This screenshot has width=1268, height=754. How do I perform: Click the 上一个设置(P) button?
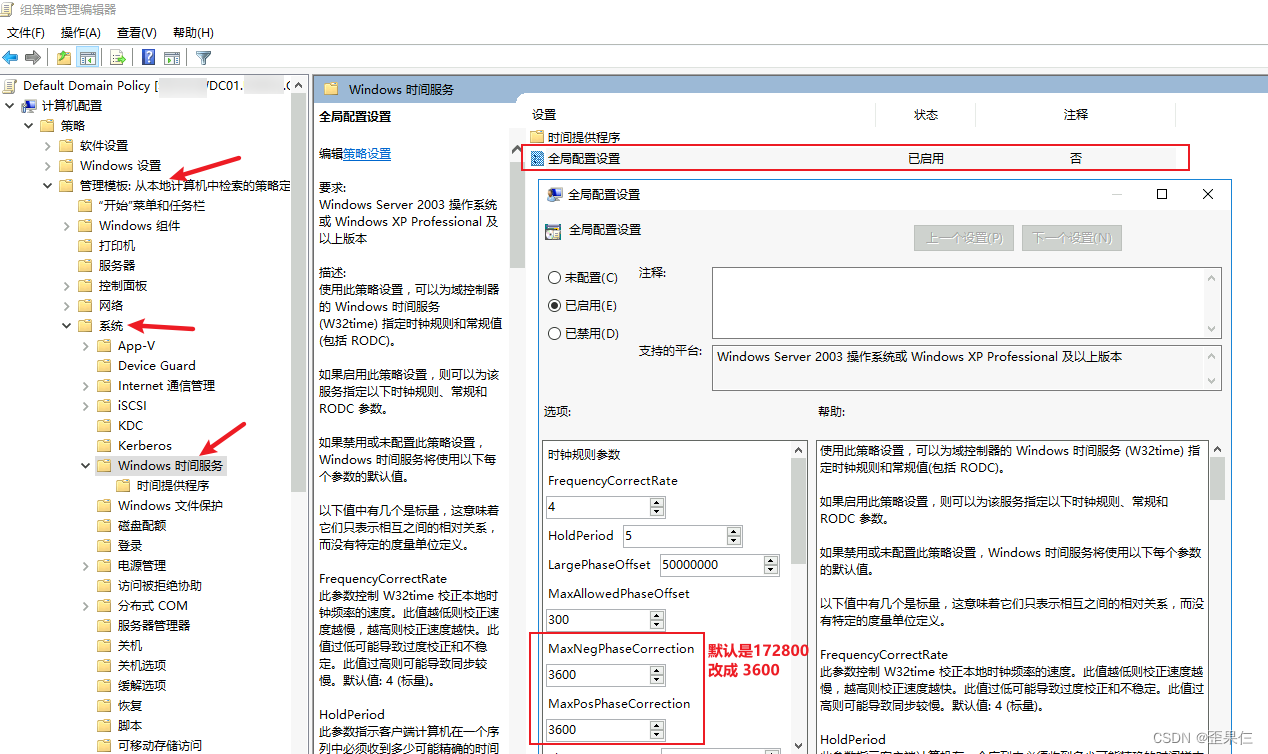(x=964, y=238)
